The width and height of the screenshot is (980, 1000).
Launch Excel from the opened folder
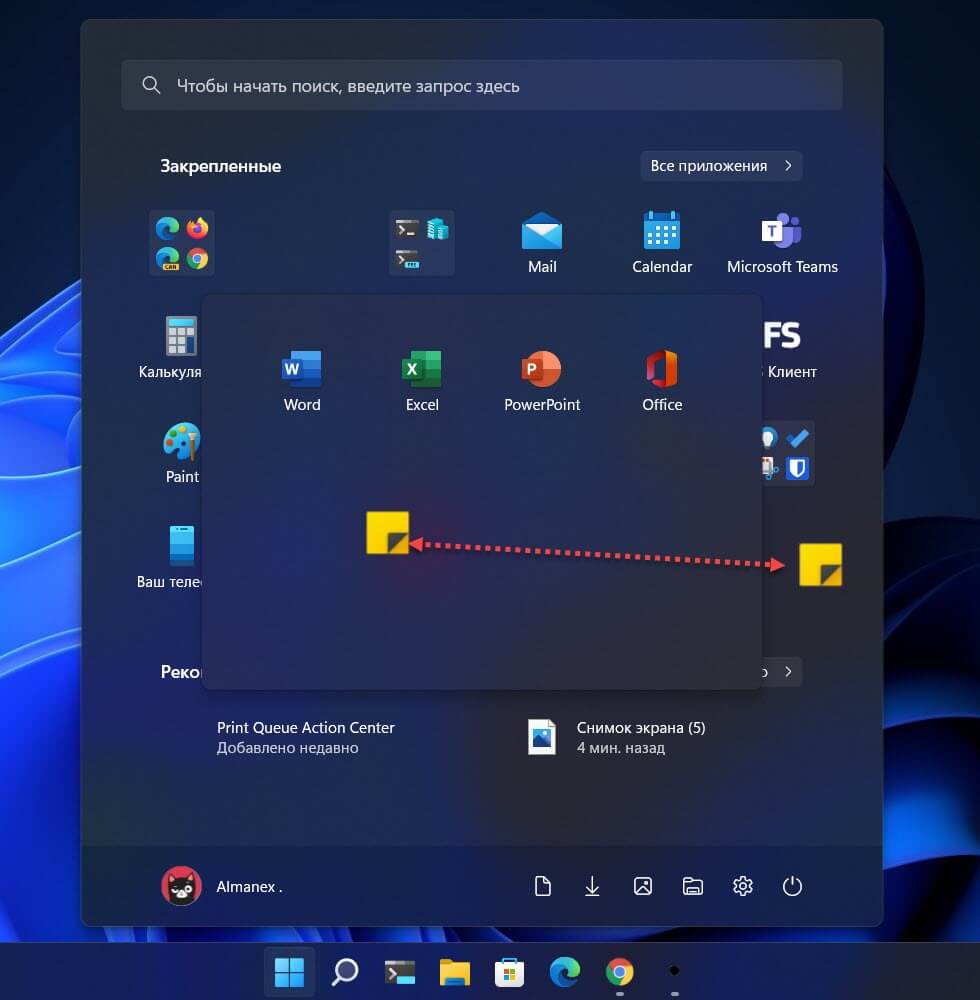point(421,381)
